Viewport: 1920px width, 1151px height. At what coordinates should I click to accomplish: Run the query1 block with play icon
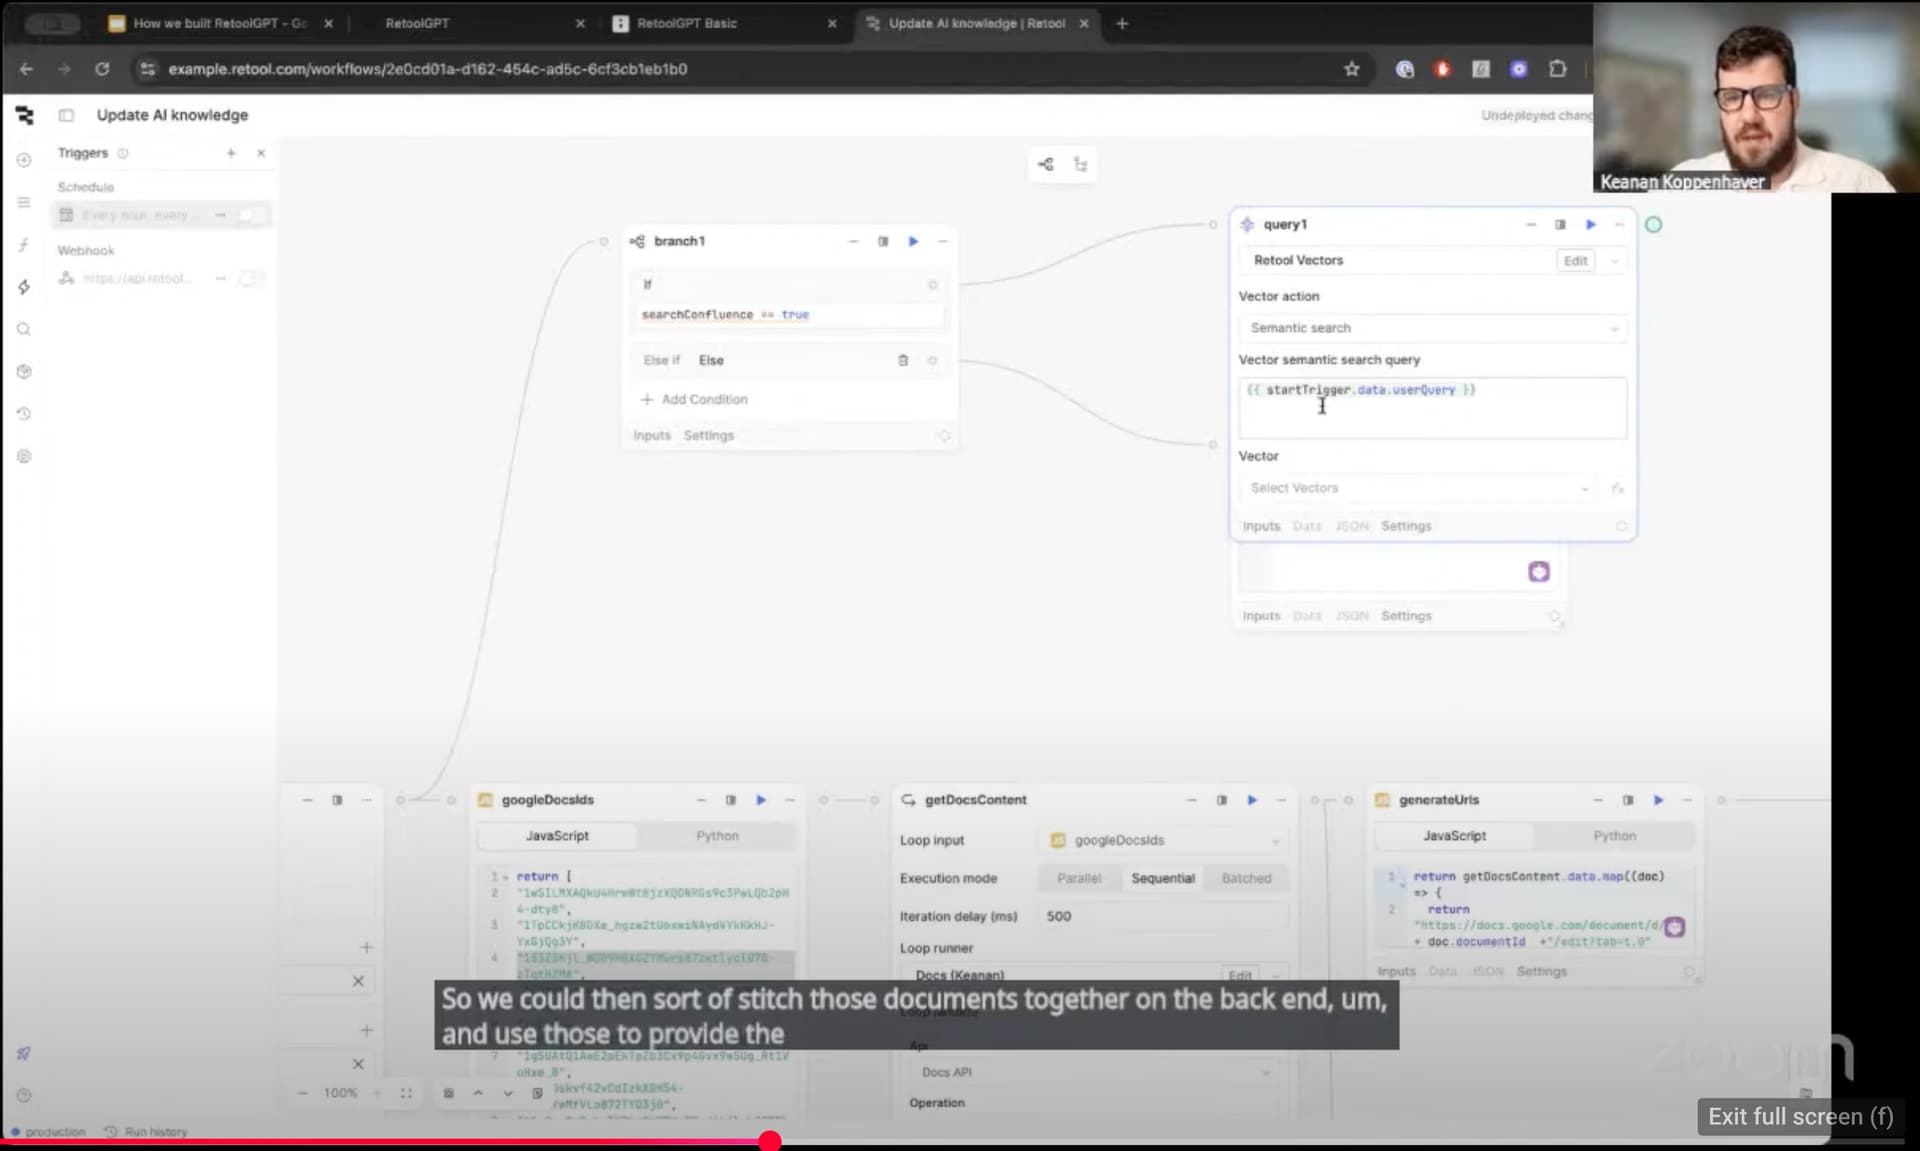tap(1590, 224)
